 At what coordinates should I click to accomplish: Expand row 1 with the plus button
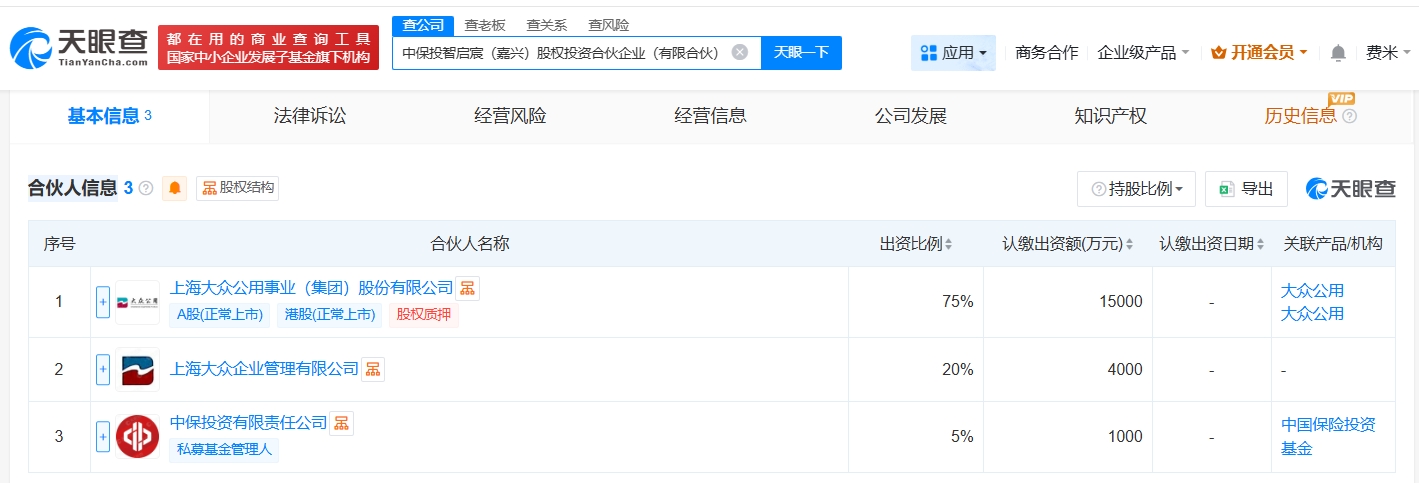click(x=103, y=302)
